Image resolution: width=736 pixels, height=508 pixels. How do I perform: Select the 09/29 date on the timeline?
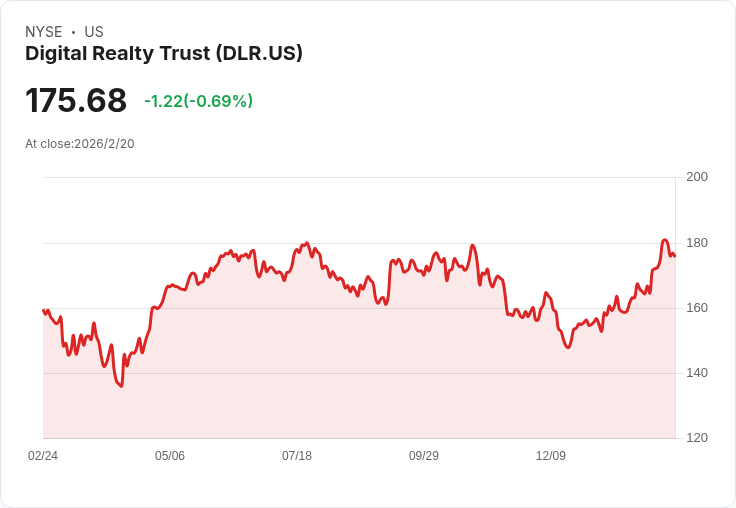pos(424,456)
